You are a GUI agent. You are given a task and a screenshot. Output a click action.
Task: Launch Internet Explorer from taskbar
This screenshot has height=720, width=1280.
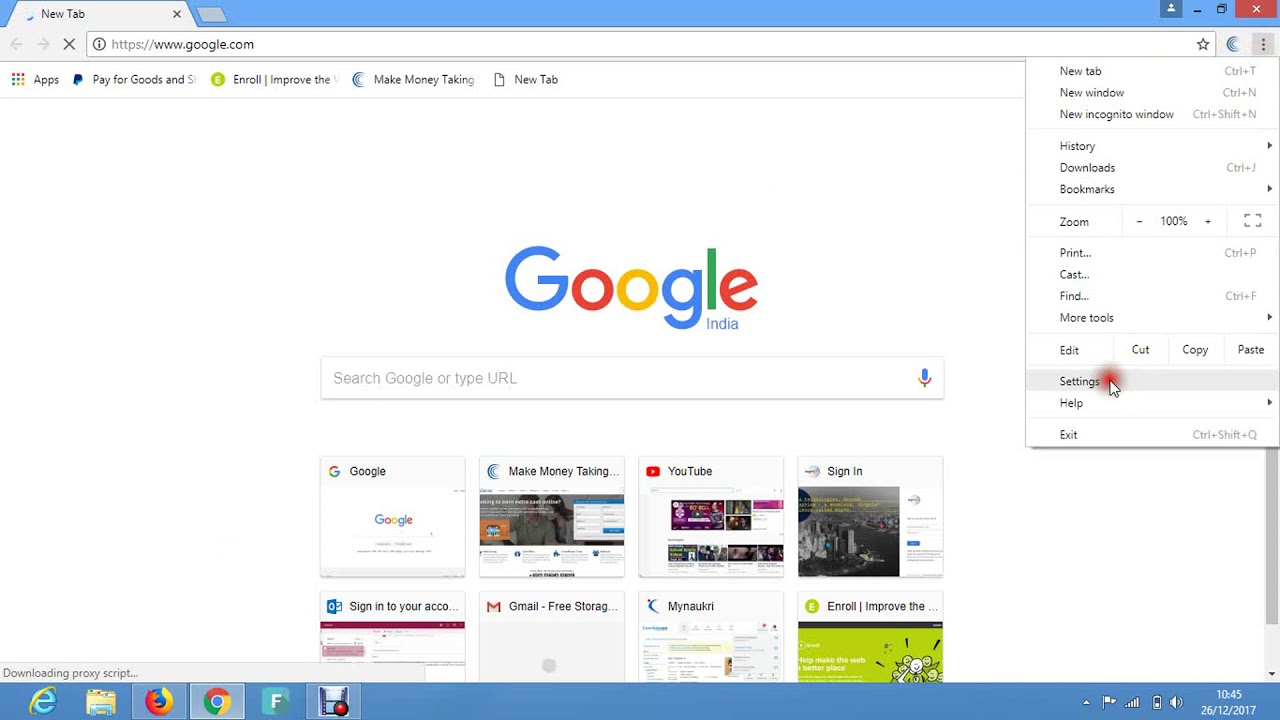(x=43, y=702)
